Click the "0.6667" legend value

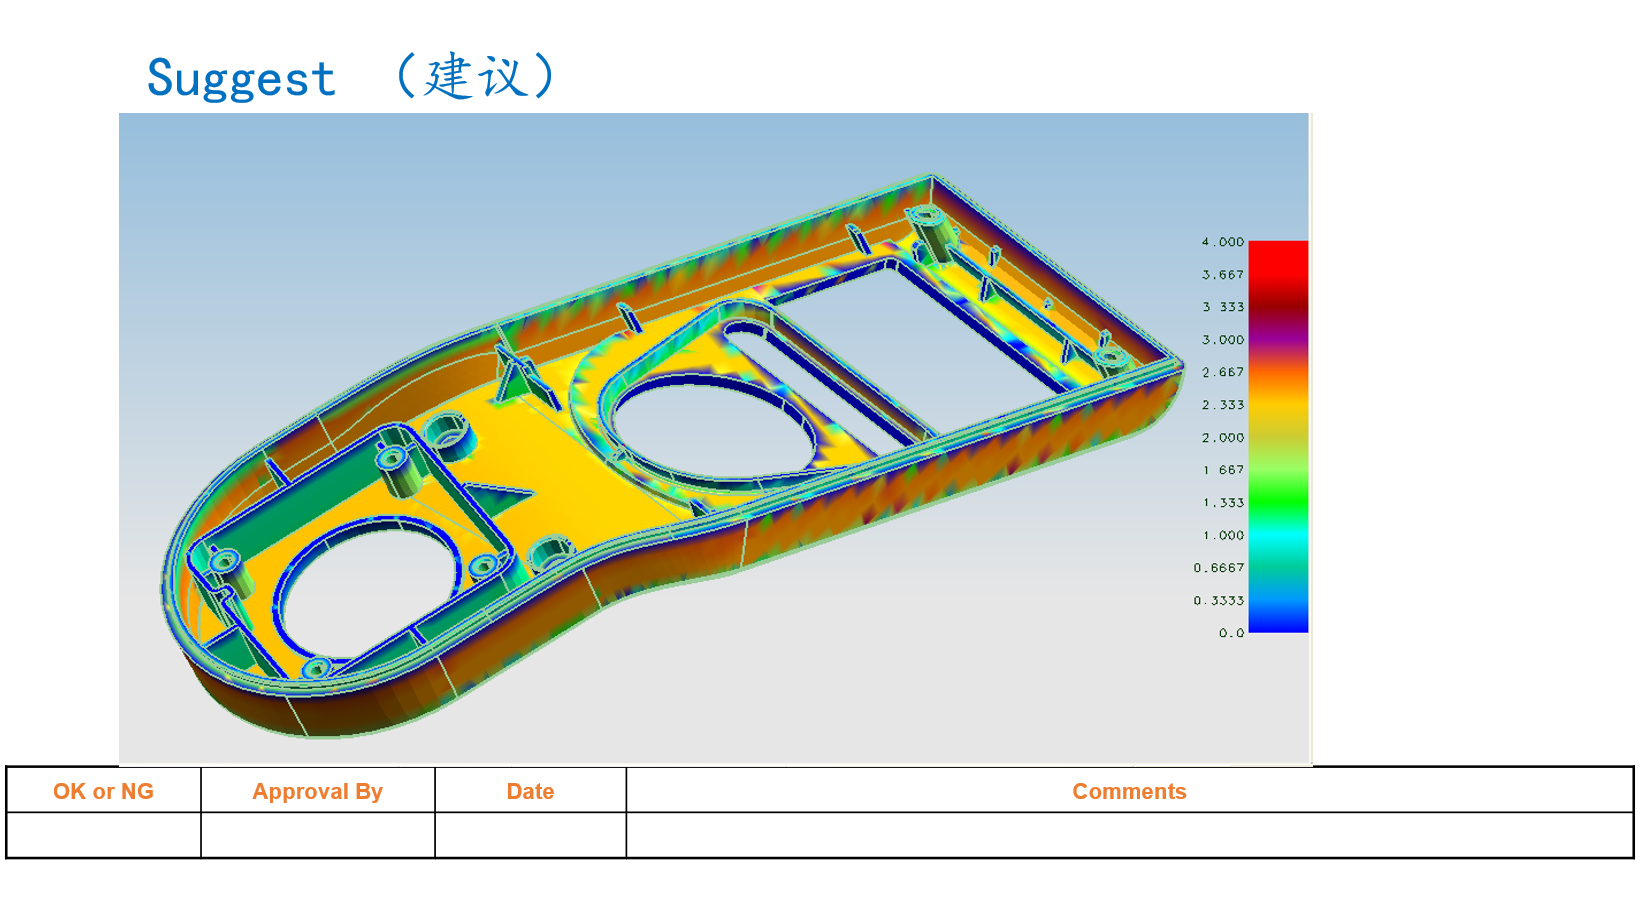(1218, 567)
